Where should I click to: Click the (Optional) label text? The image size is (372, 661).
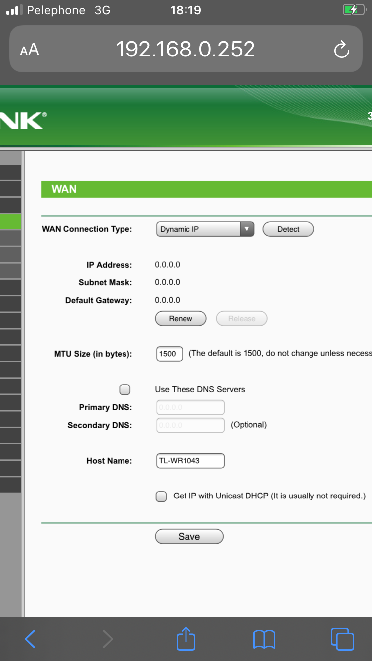[x=248, y=425]
